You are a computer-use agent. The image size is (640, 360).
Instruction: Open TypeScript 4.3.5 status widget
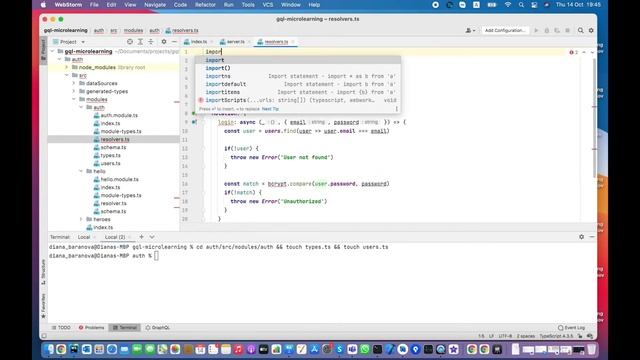coord(556,336)
